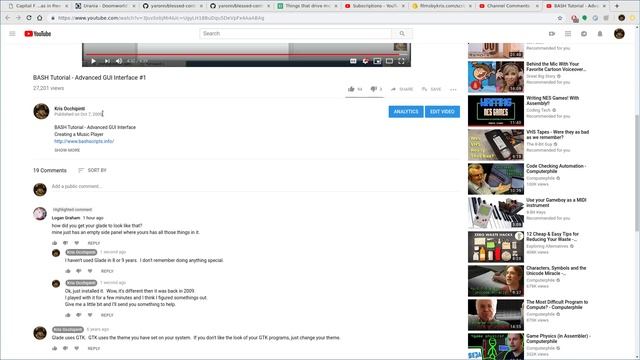Screen dimensions: 640x360
Task: Open "12 Cheap & Easy Tips" video thumbnail
Action: coord(496,247)
